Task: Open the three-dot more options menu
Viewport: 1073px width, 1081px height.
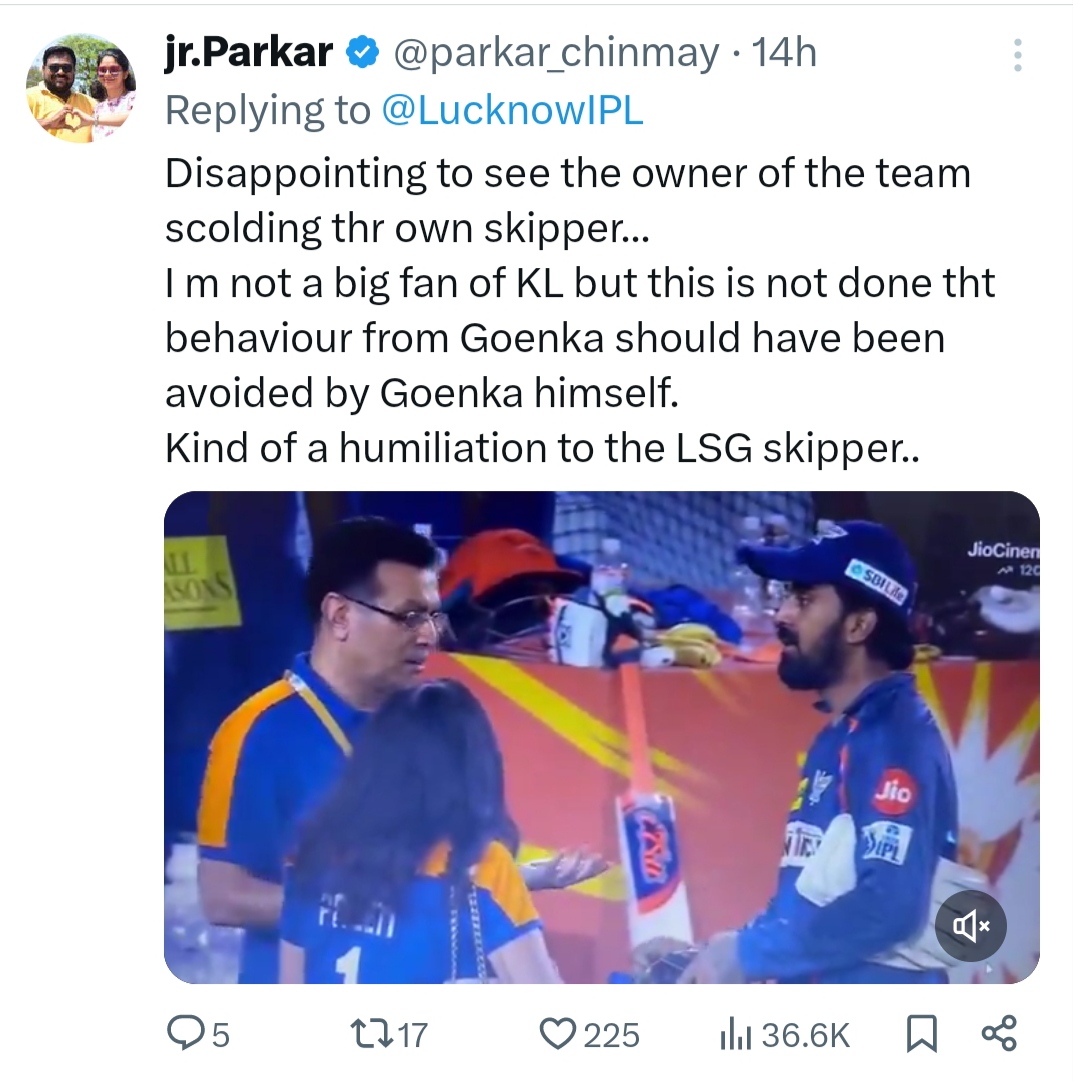Action: point(1017,54)
